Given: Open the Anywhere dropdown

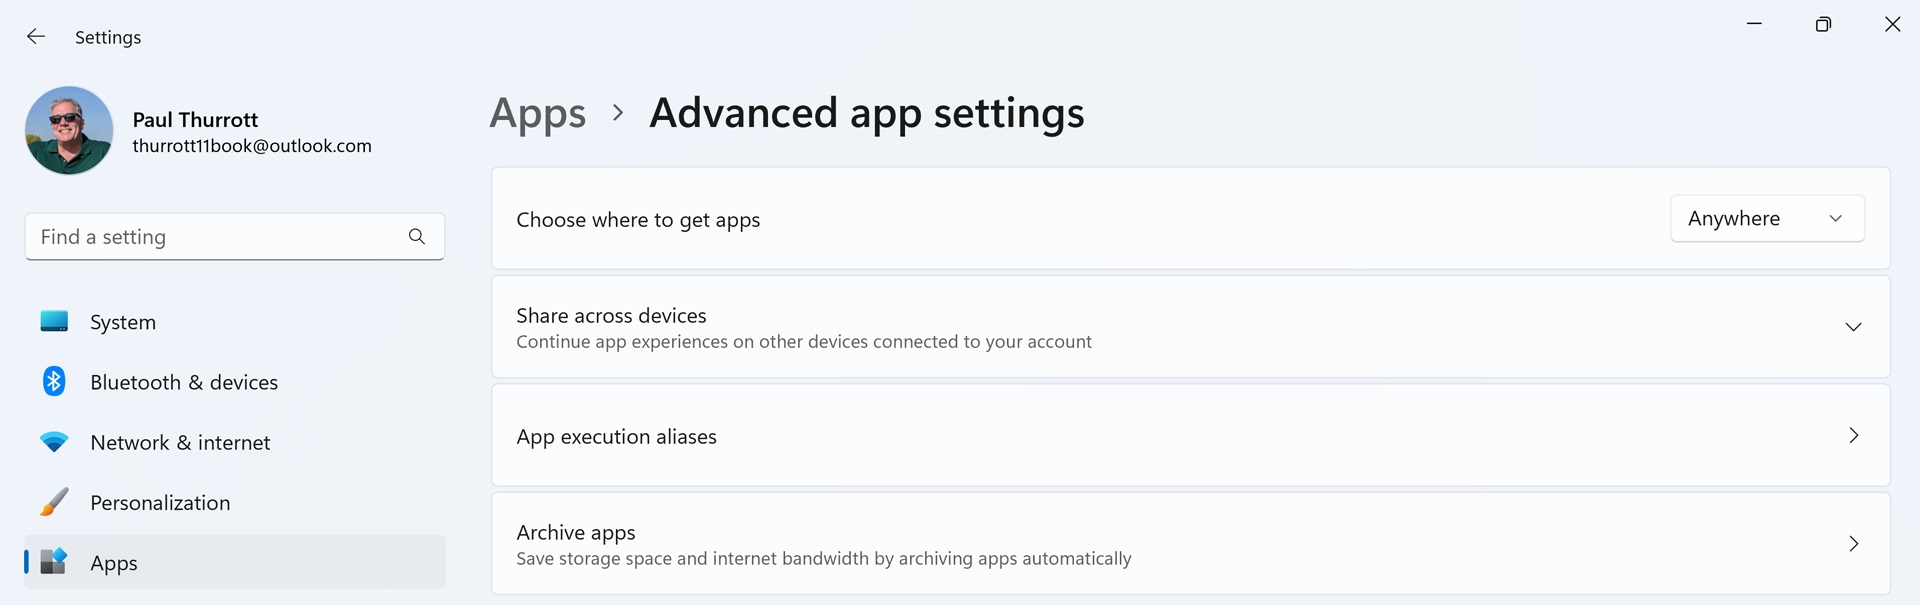Looking at the screenshot, I should tap(1766, 219).
